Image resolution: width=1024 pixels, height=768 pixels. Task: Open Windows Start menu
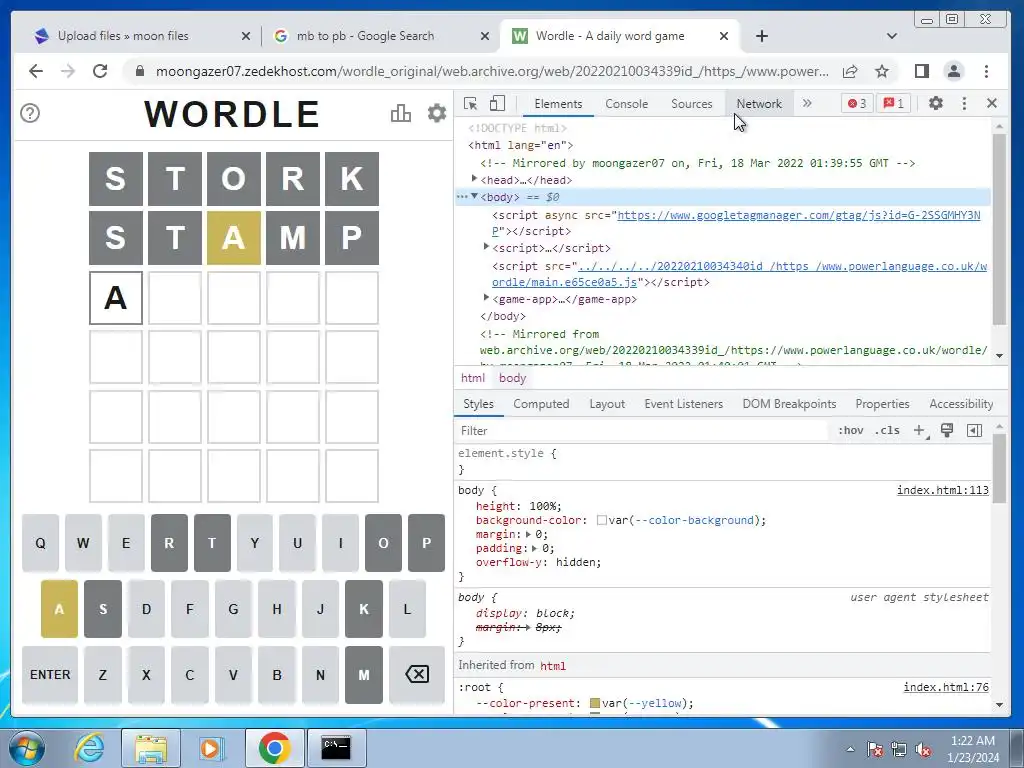pos(27,748)
